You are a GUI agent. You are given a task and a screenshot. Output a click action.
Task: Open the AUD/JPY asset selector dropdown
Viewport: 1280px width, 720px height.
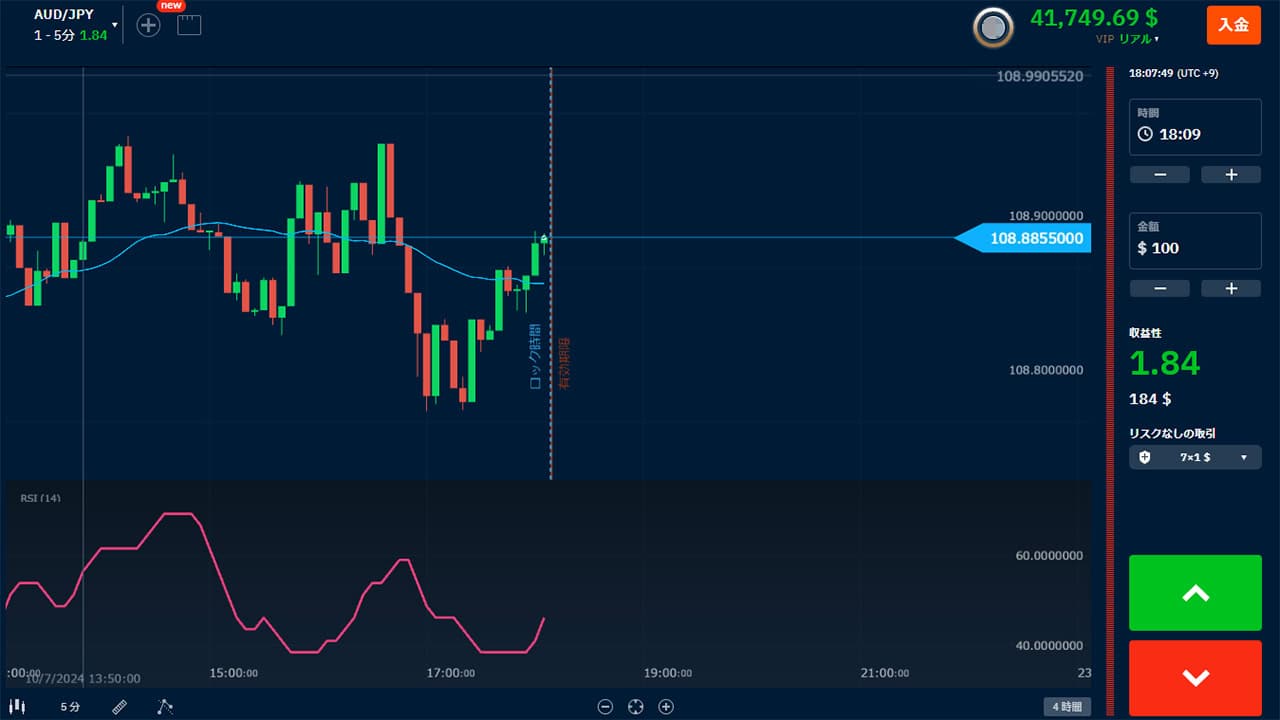[x=75, y=24]
